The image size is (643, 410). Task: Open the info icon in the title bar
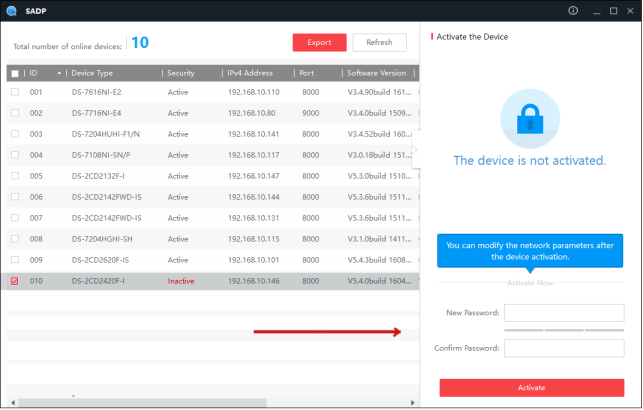[x=573, y=11]
